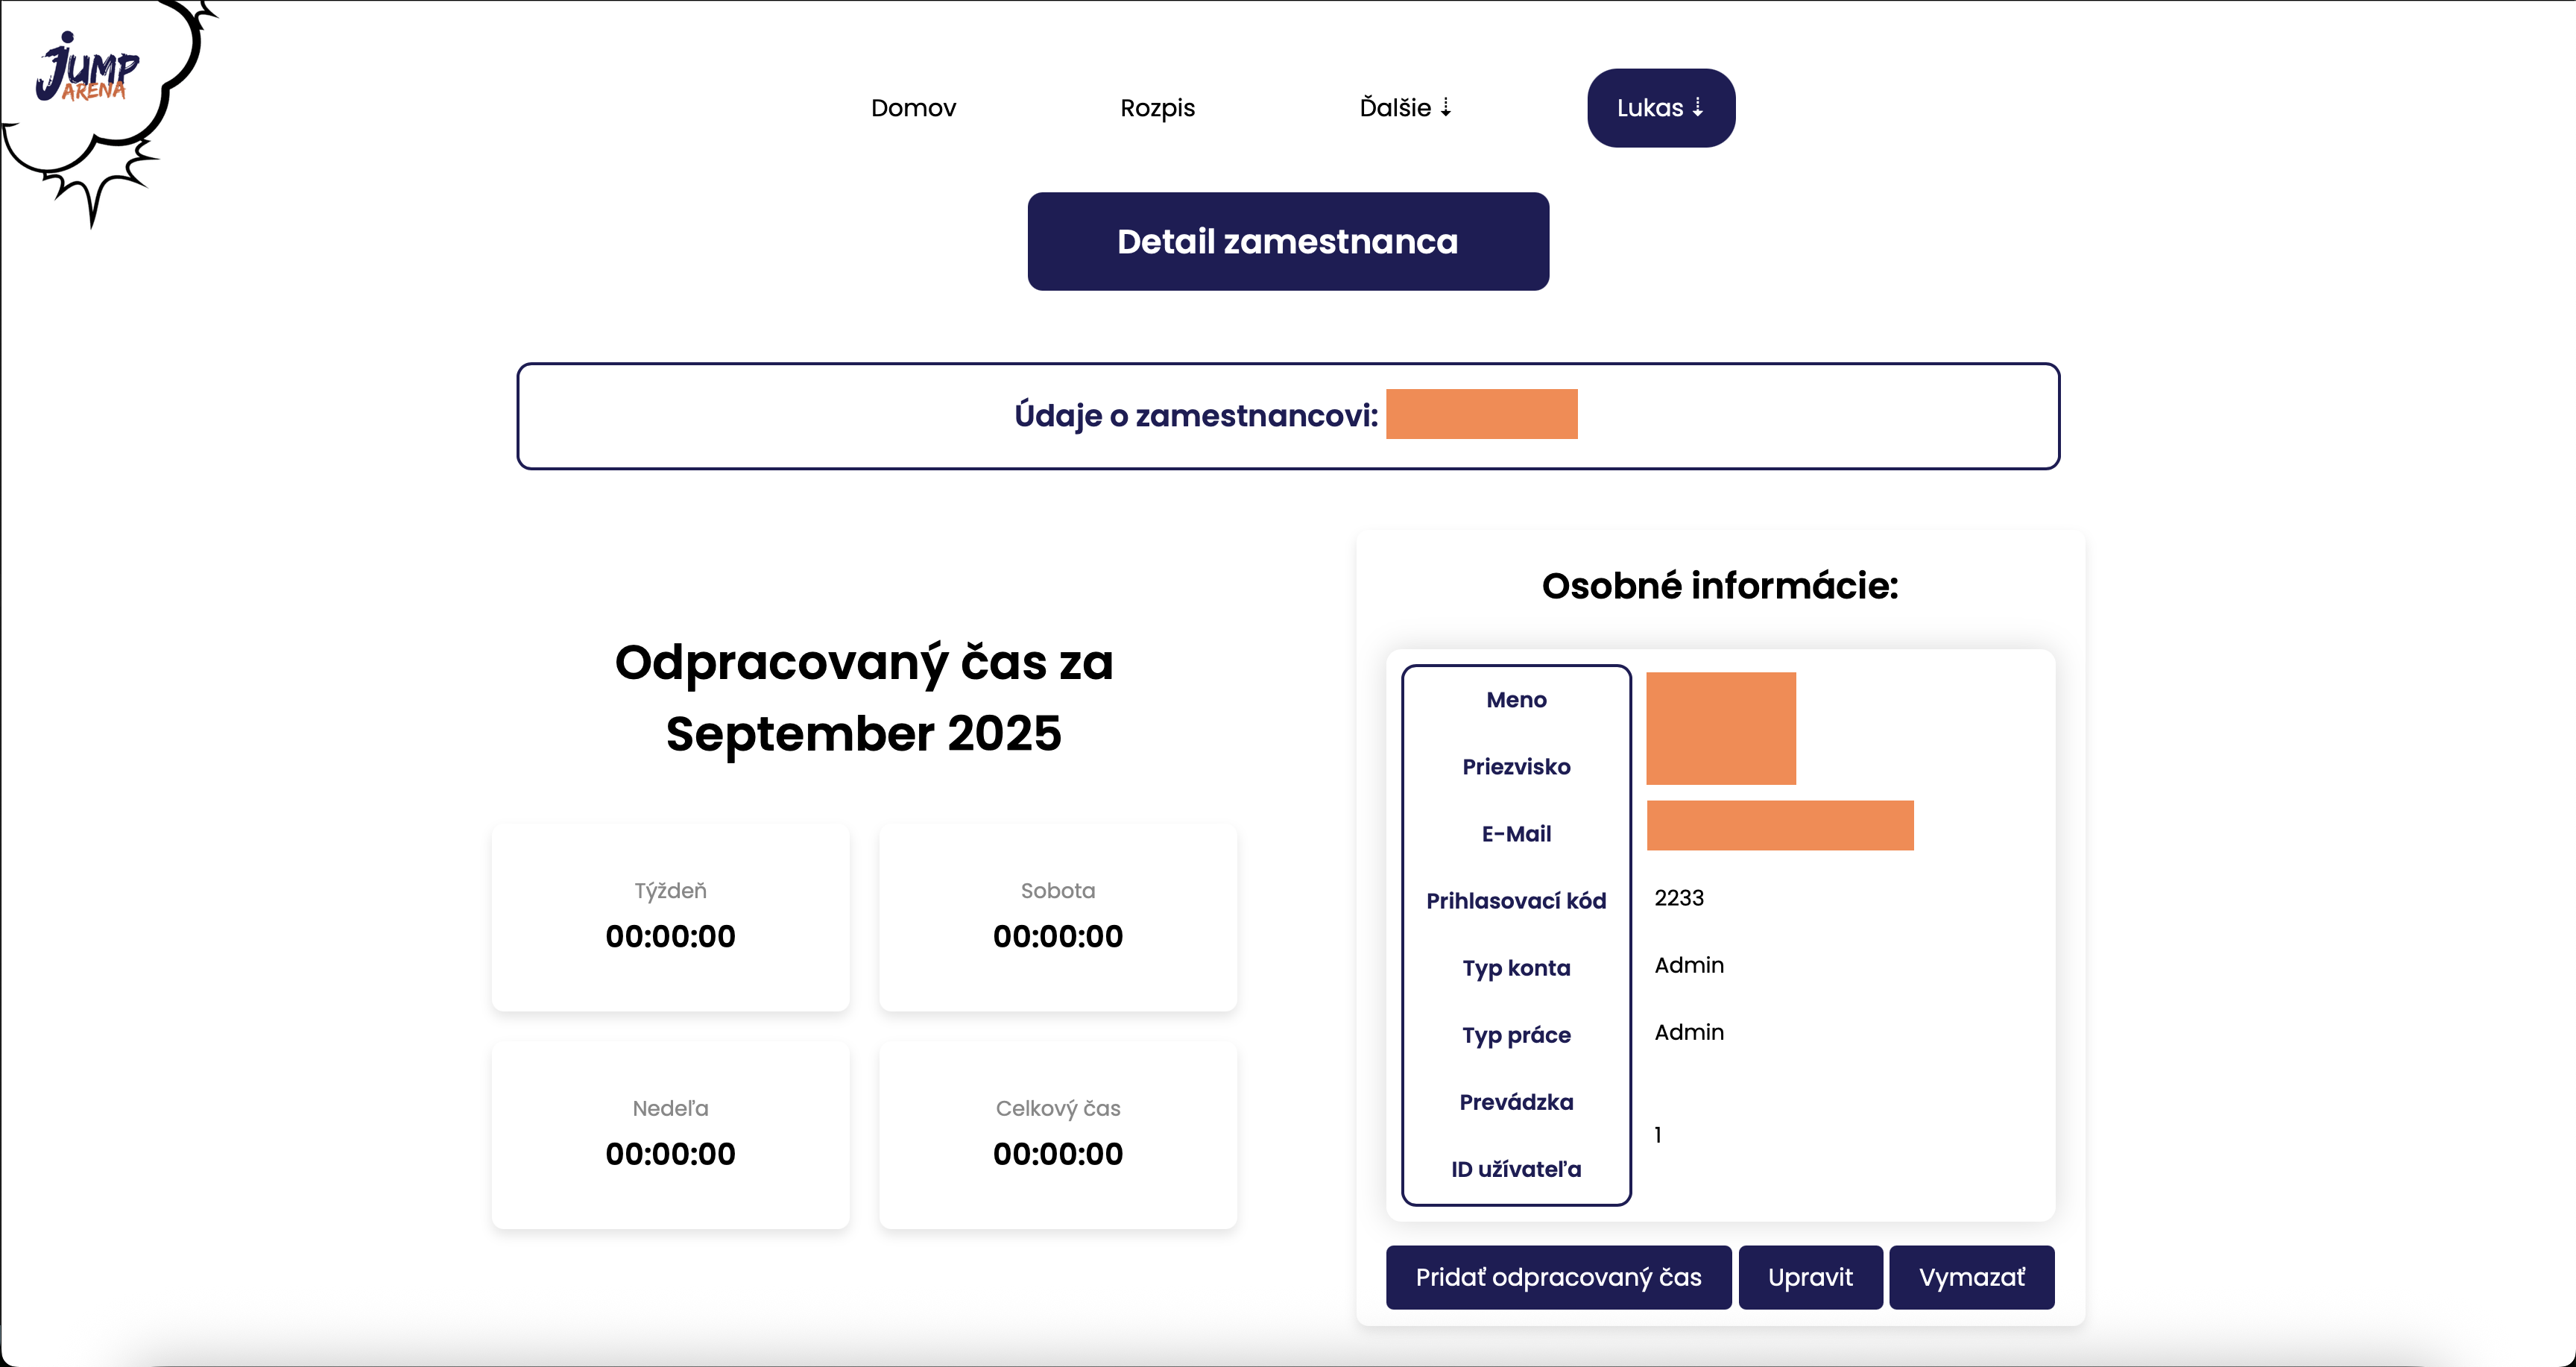The width and height of the screenshot is (2576, 1367).
Task: Click the Detail zamestnanca heading banner
Action: click(1288, 241)
